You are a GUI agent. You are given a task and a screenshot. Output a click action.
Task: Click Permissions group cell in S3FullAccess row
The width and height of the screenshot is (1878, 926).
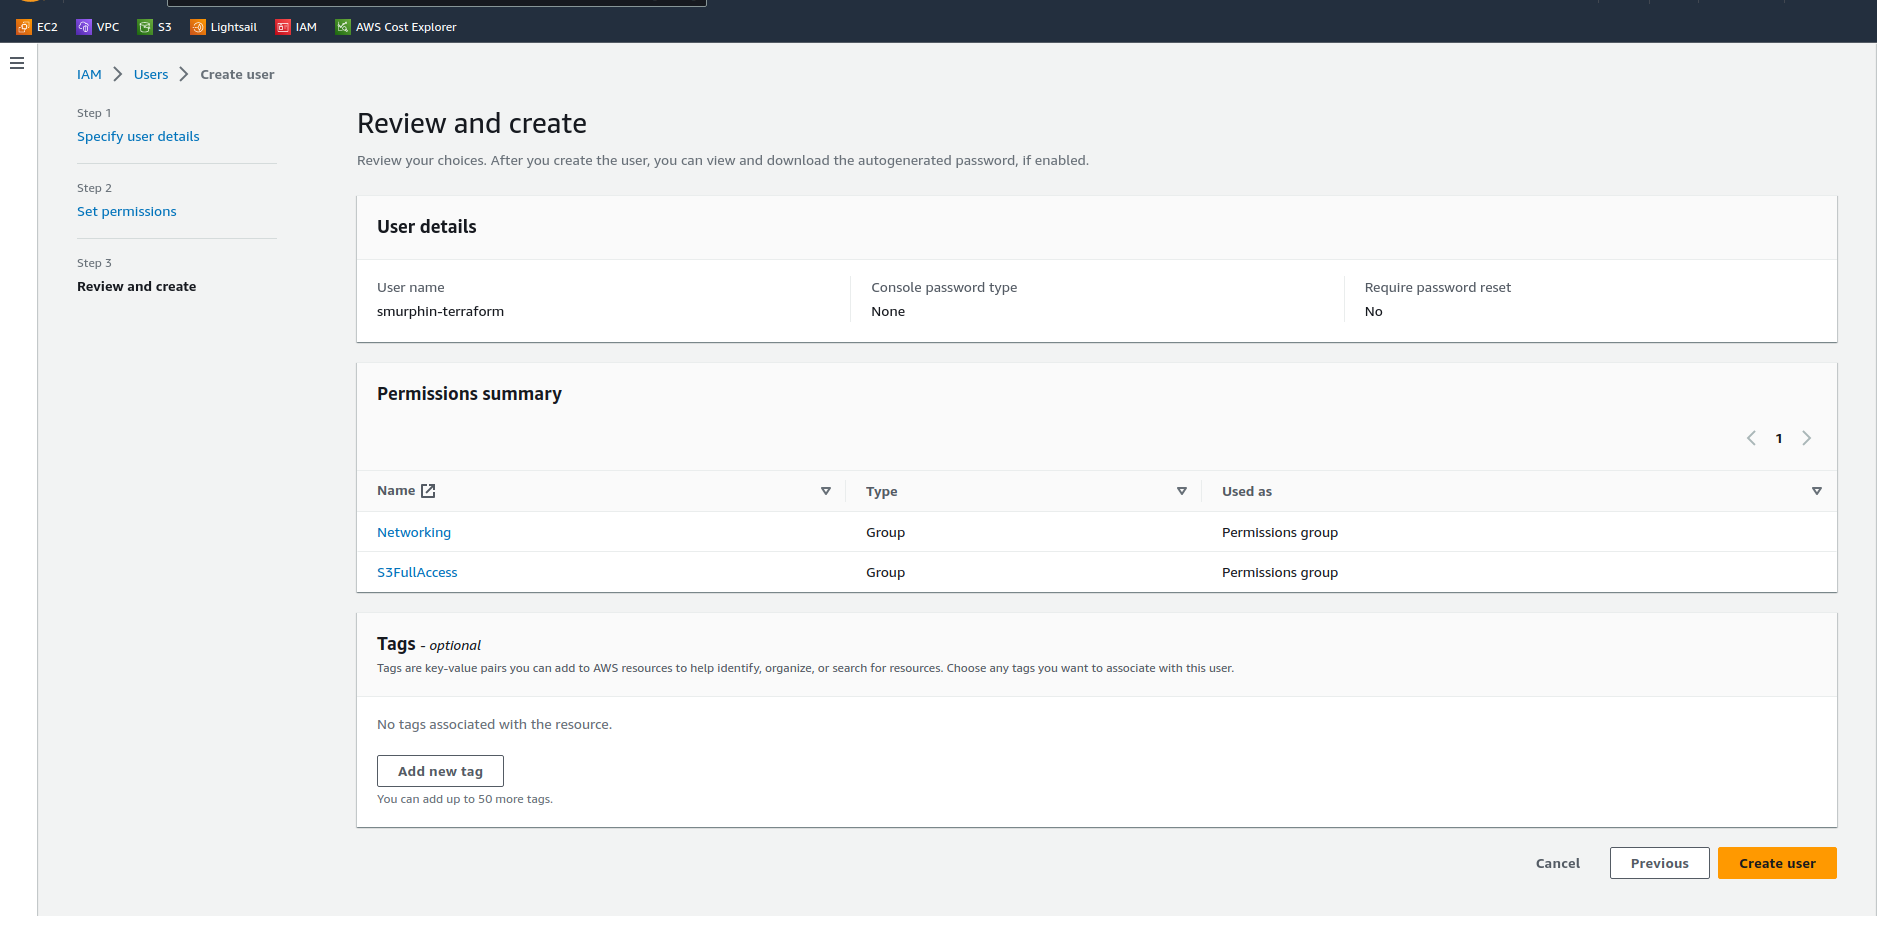pyautogui.click(x=1280, y=572)
